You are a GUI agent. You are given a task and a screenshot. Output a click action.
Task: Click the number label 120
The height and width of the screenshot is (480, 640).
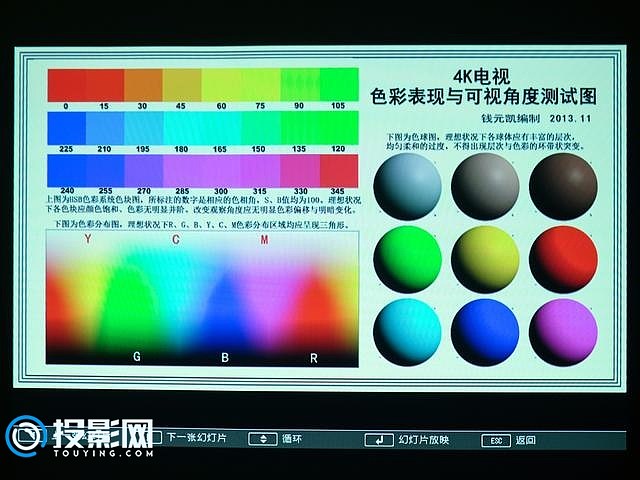coord(338,149)
